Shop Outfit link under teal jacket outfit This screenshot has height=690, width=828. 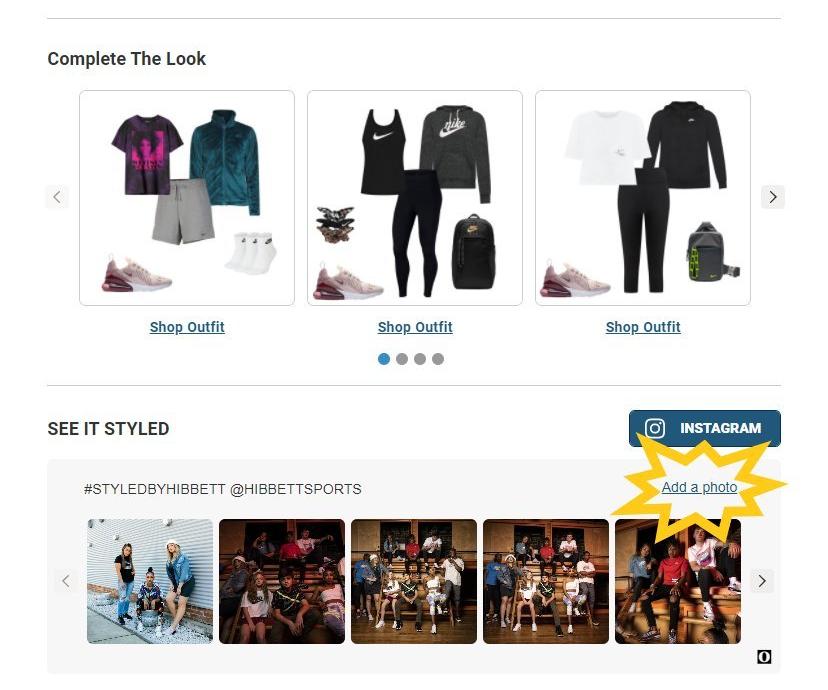coord(187,327)
